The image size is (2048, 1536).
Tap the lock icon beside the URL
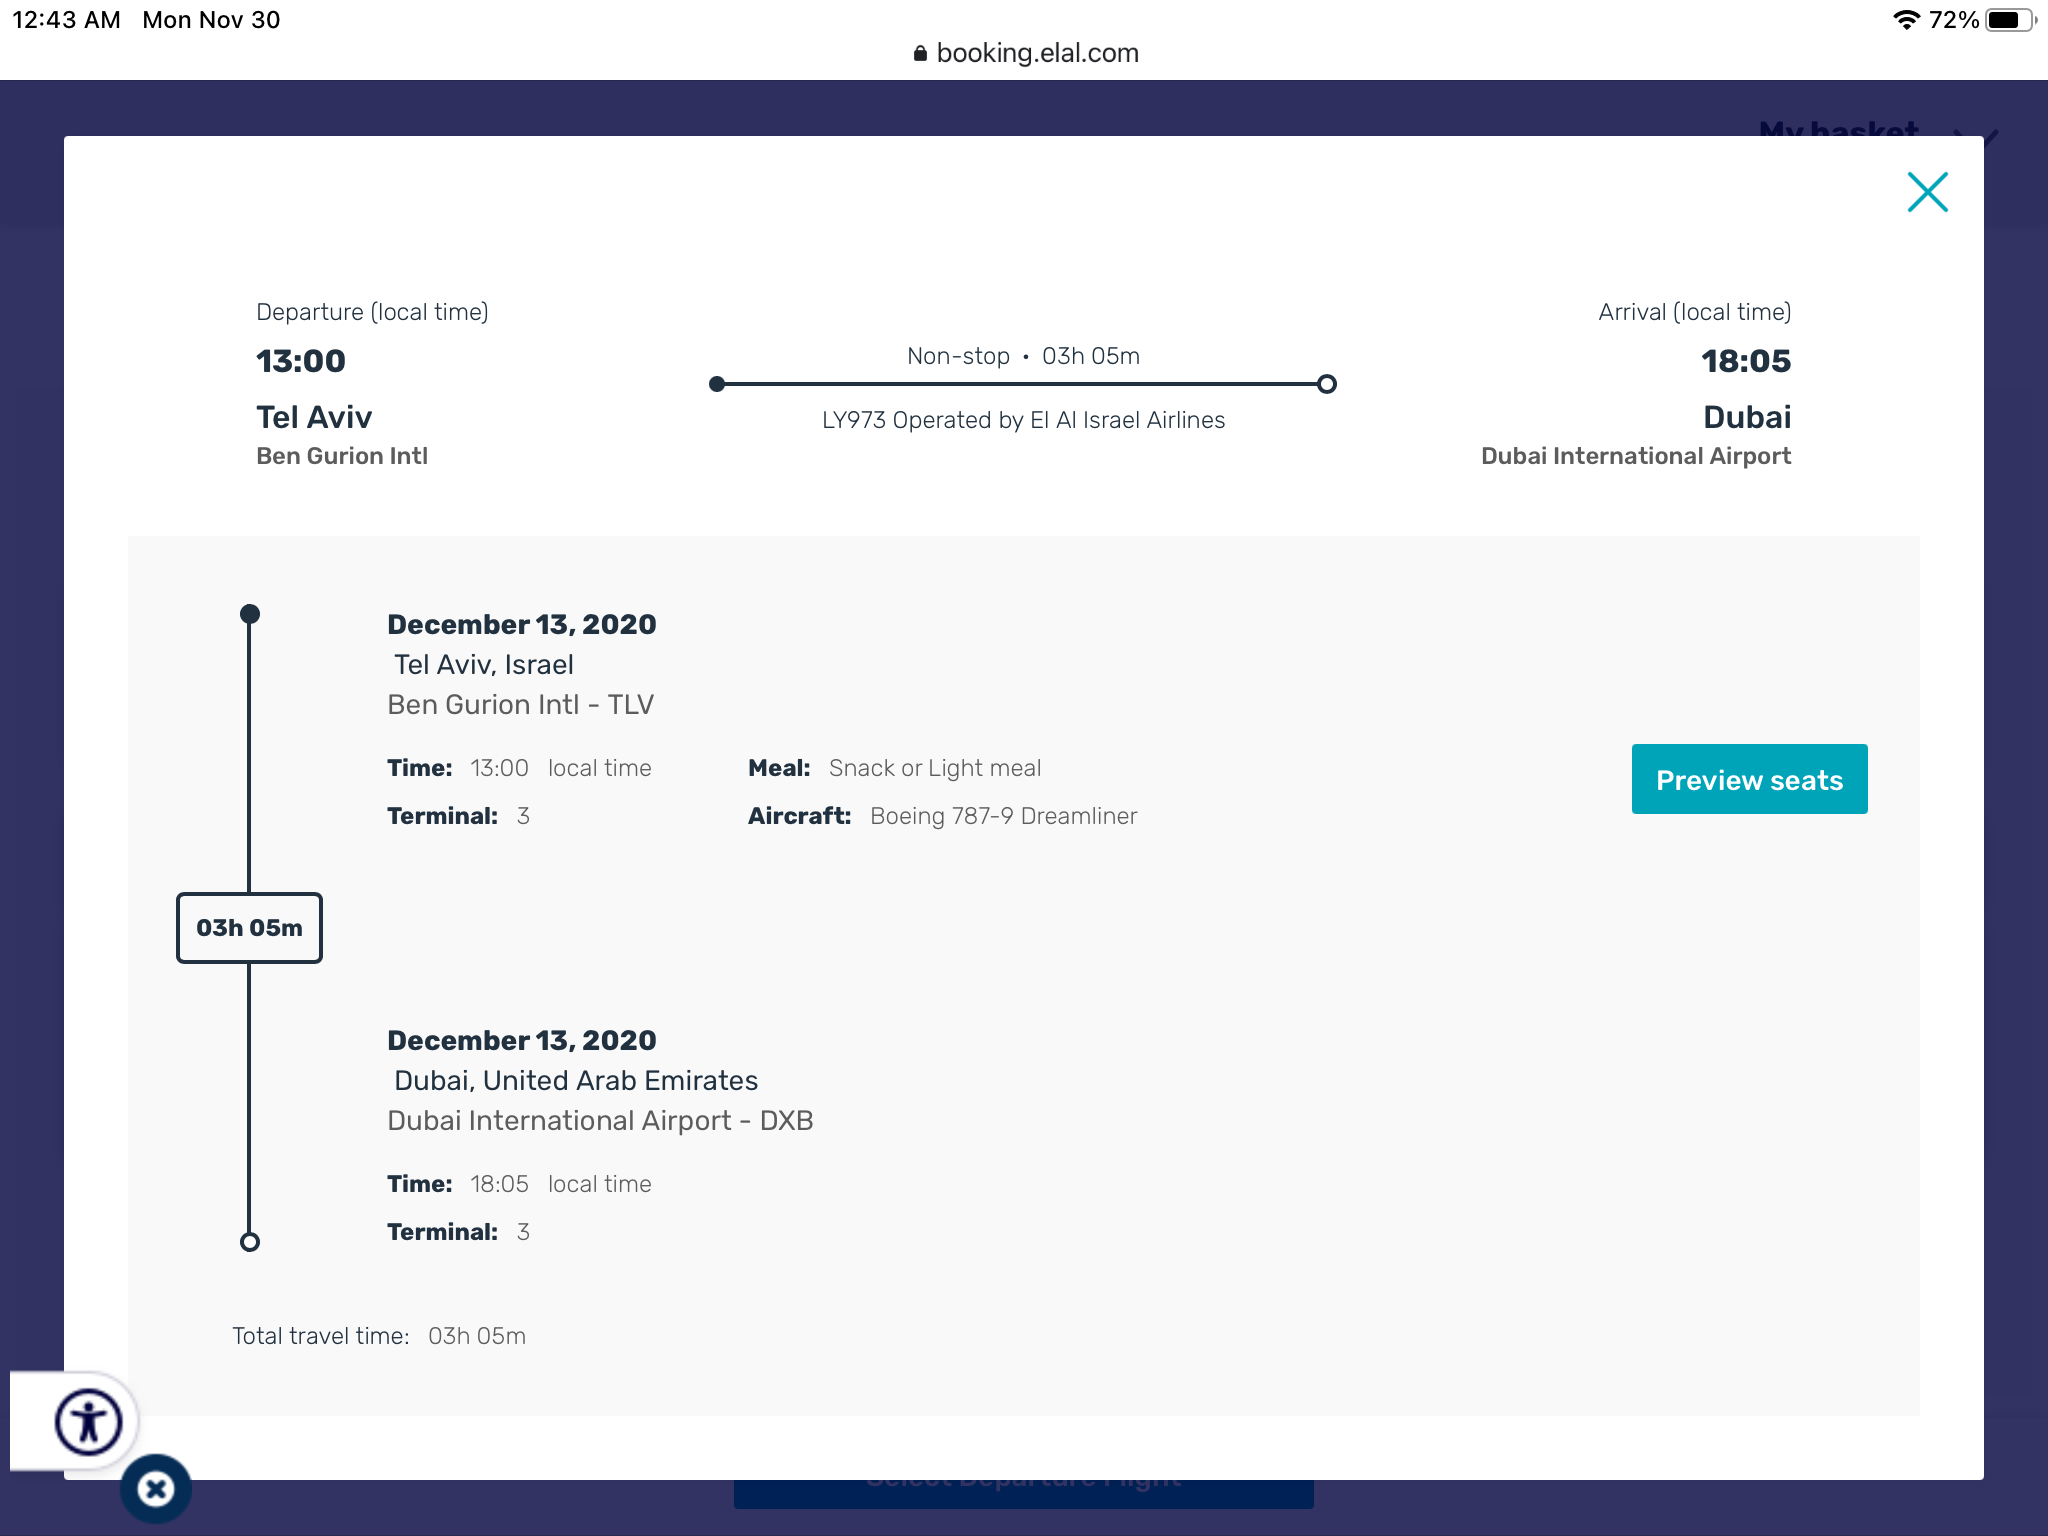[x=920, y=53]
